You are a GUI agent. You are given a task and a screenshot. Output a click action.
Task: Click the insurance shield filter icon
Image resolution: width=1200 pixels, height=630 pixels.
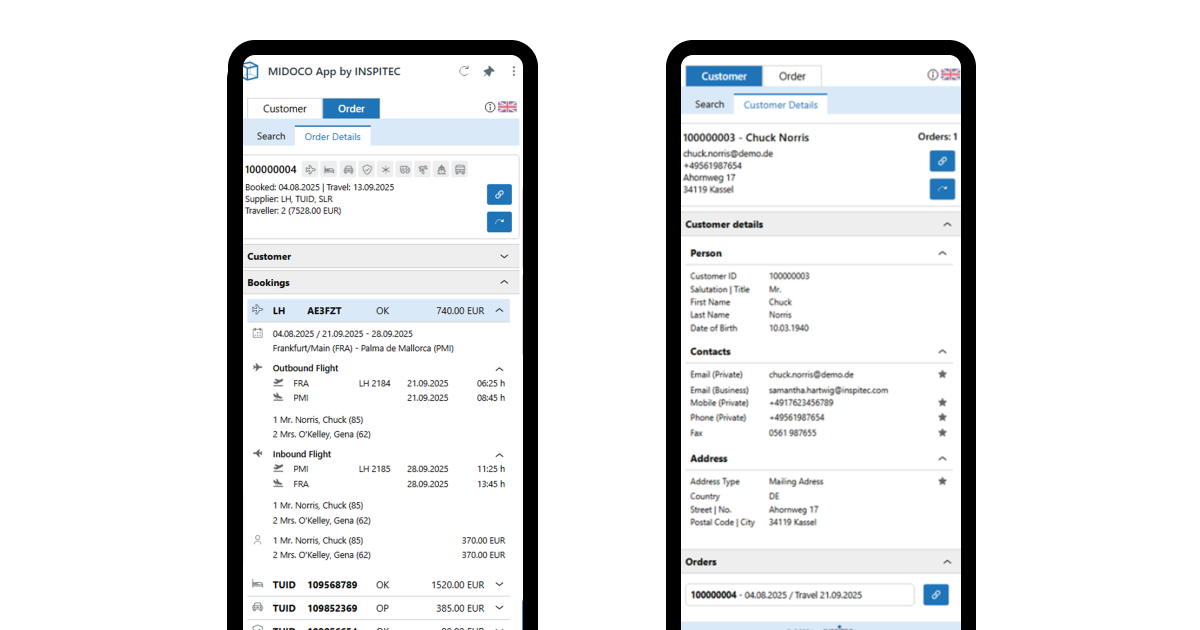pos(367,169)
